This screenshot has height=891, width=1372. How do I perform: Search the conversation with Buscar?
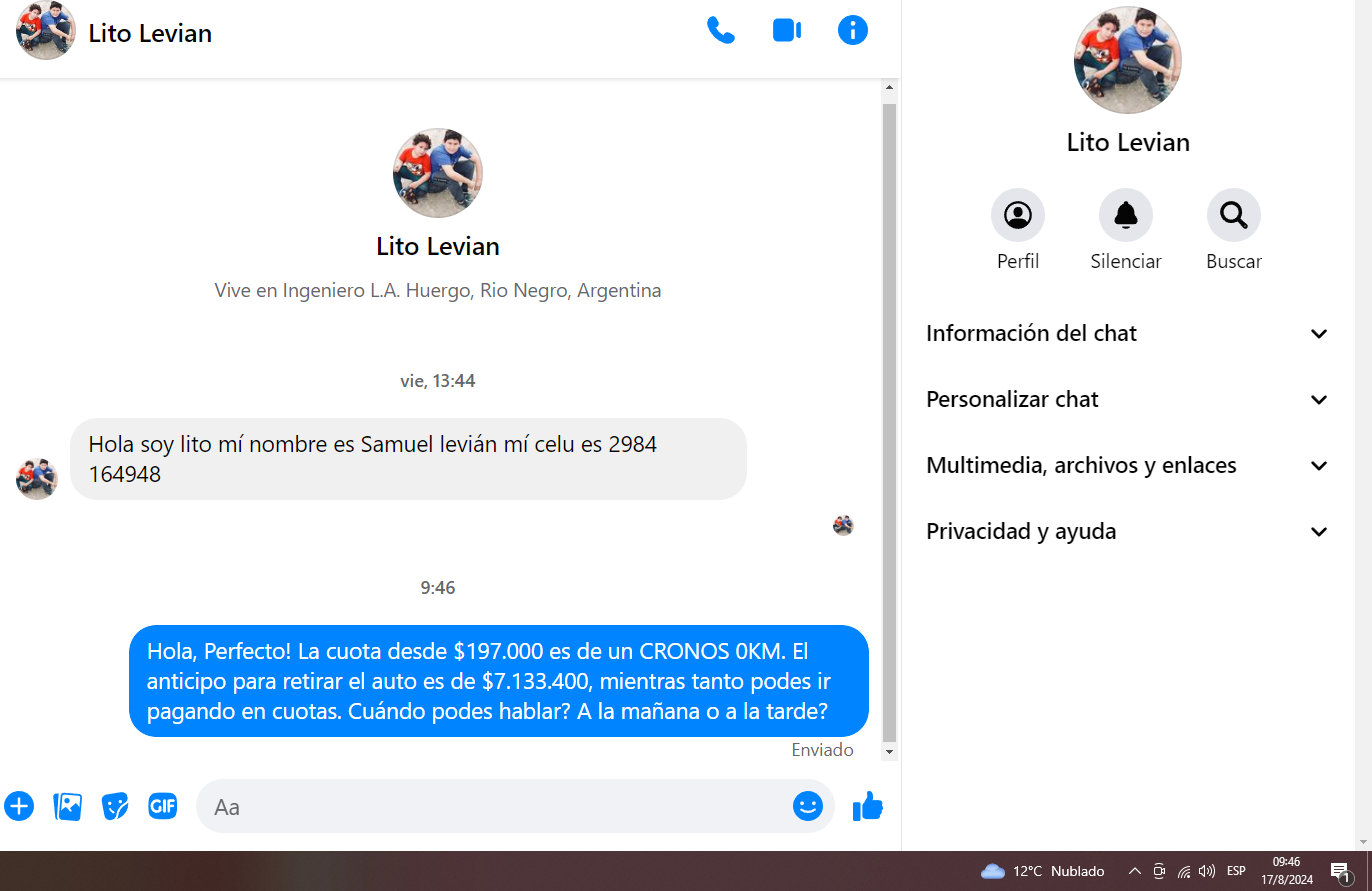click(1234, 215)
